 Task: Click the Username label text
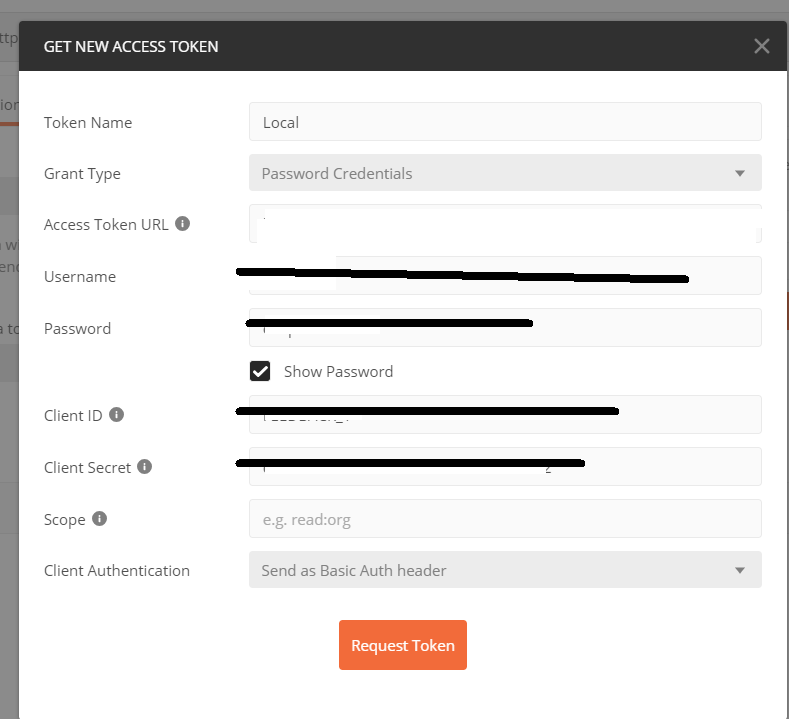click(x=80, y=277)
